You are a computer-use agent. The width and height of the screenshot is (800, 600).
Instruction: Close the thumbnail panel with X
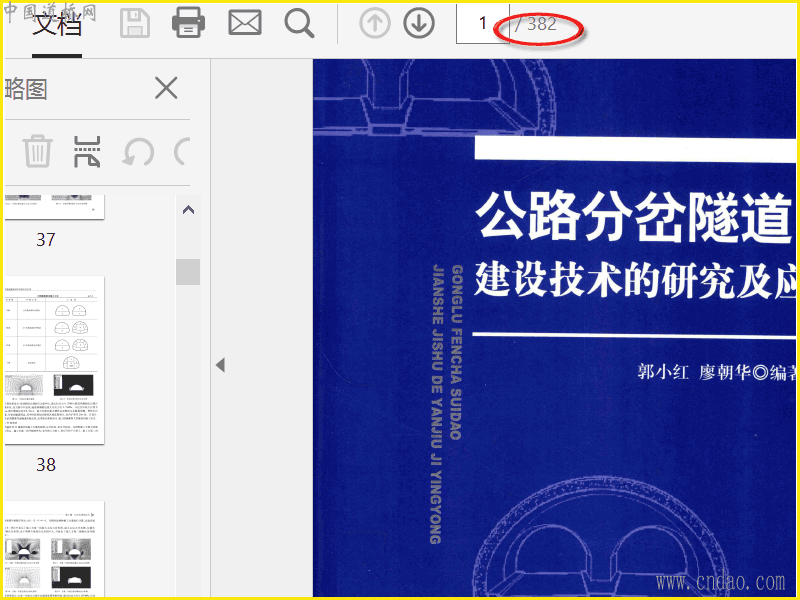166,88
